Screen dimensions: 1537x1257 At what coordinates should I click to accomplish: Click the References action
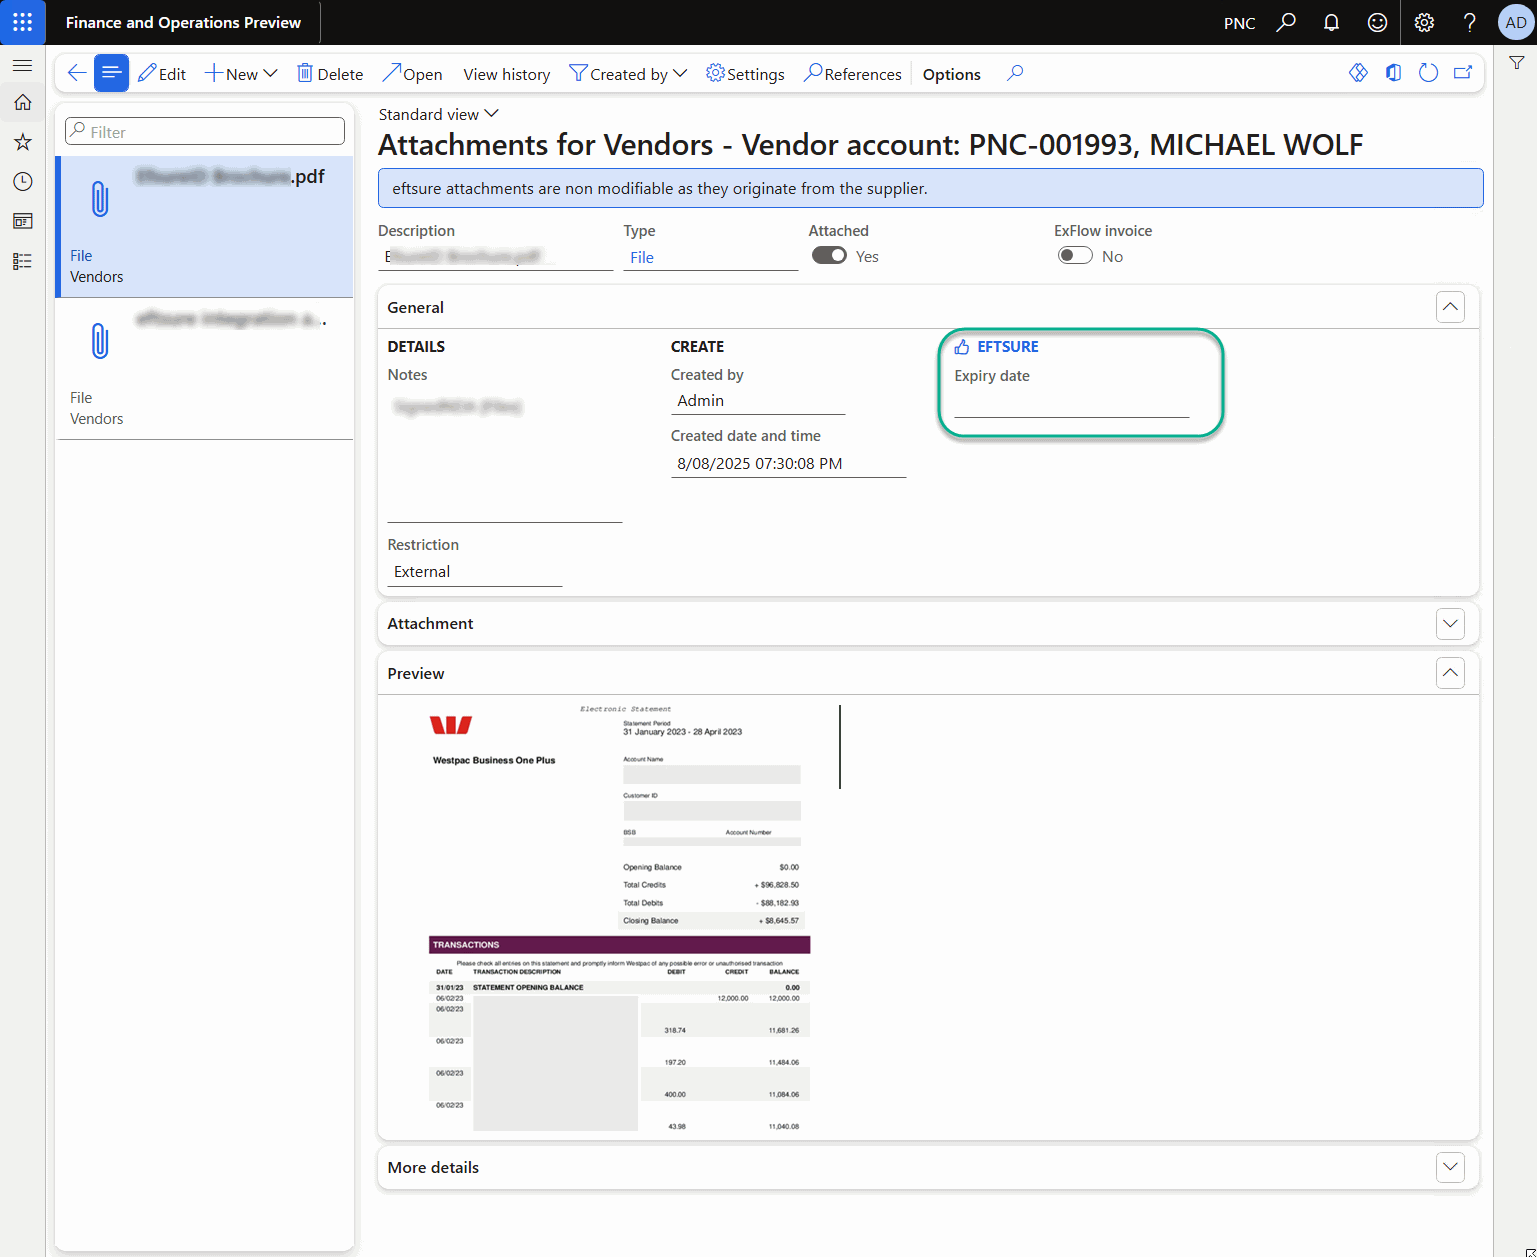coord(853,74)
